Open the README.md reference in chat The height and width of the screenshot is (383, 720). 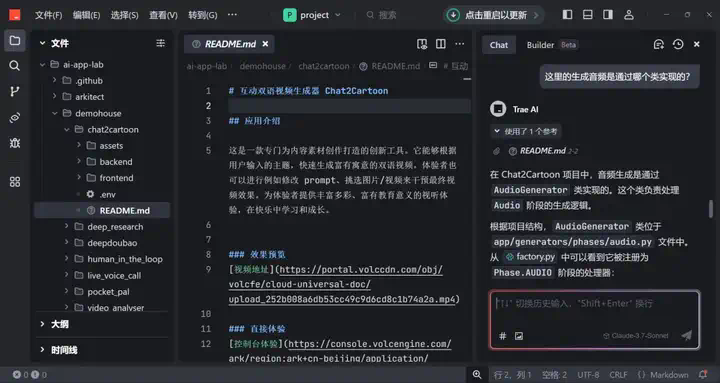tap(543, 151)
